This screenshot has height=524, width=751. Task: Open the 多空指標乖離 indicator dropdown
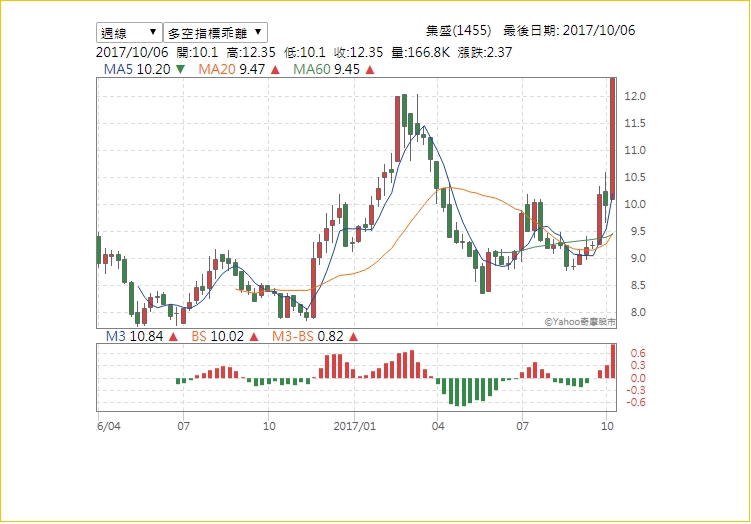click(x=215, y=33)
